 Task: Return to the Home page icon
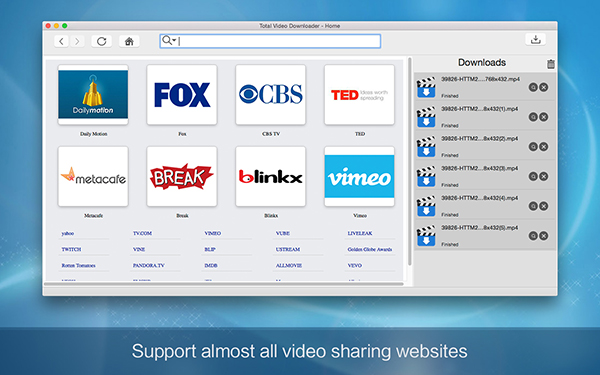129,41
